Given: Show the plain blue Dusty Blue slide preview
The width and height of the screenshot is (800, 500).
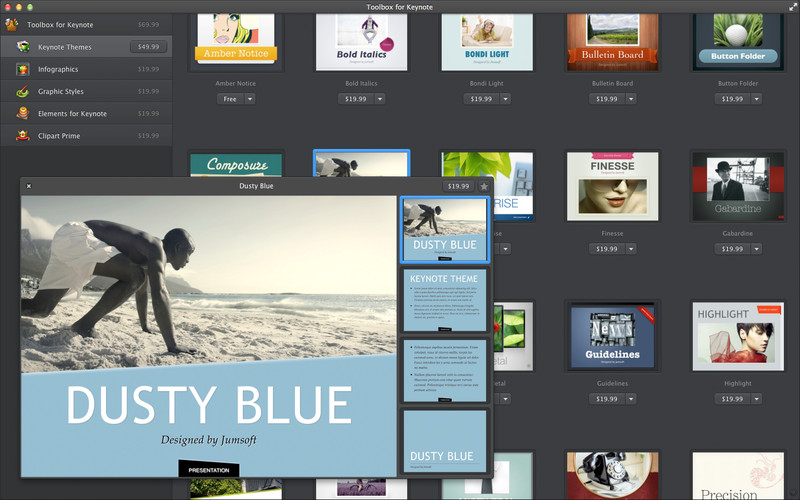Looking at the screenshot, I should coord(444,441).
